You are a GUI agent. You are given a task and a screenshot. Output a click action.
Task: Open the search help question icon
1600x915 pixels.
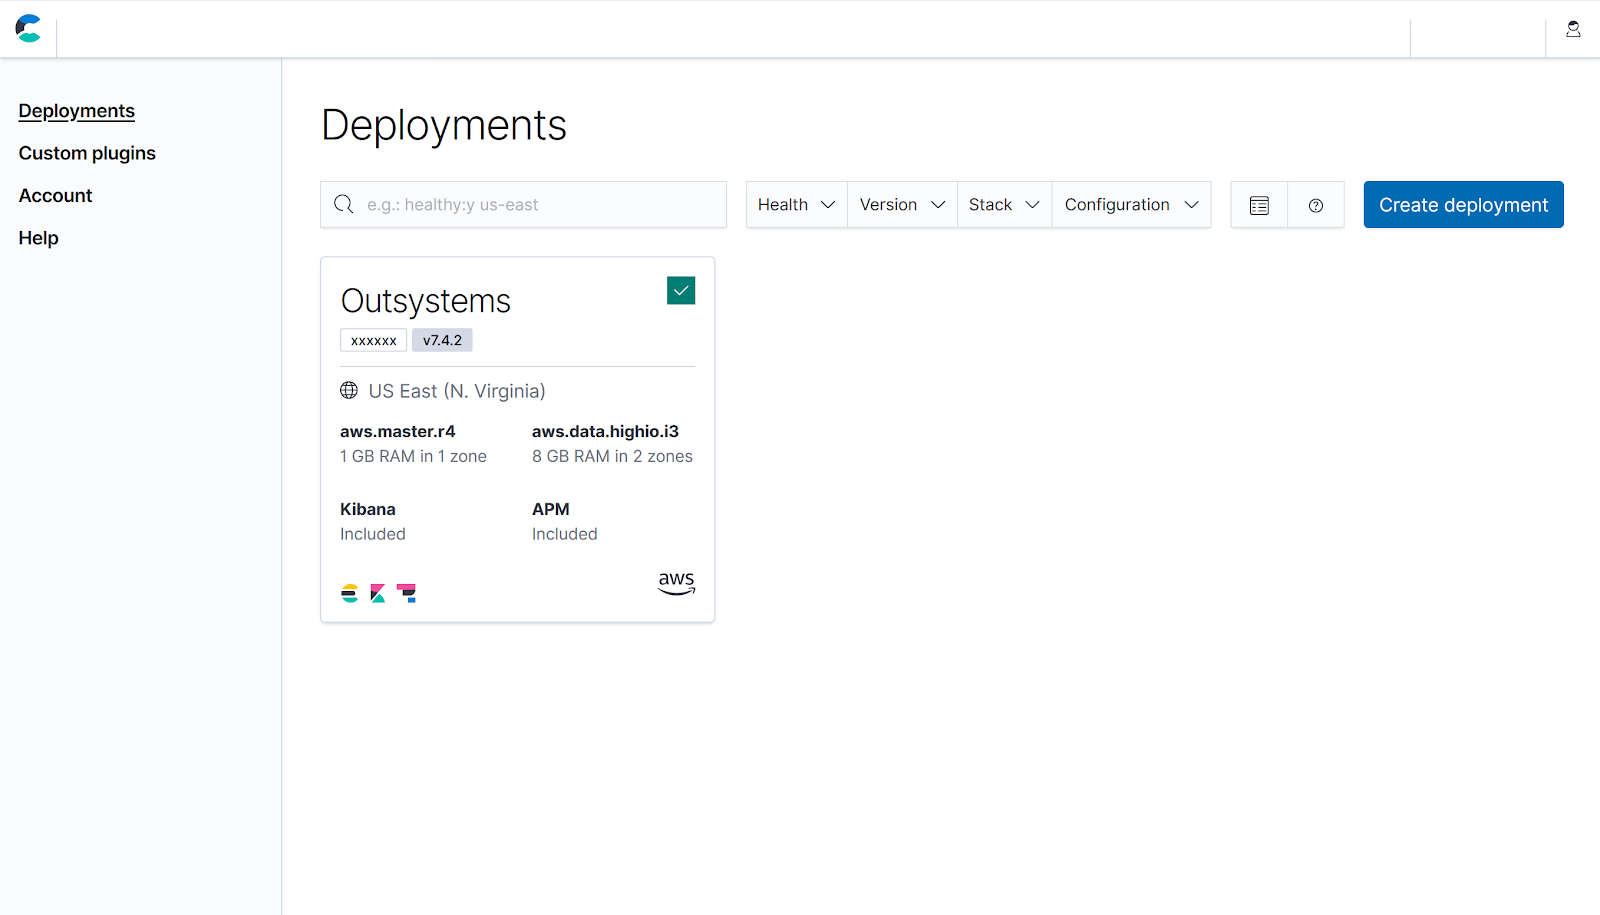[x=1316, y=205]
